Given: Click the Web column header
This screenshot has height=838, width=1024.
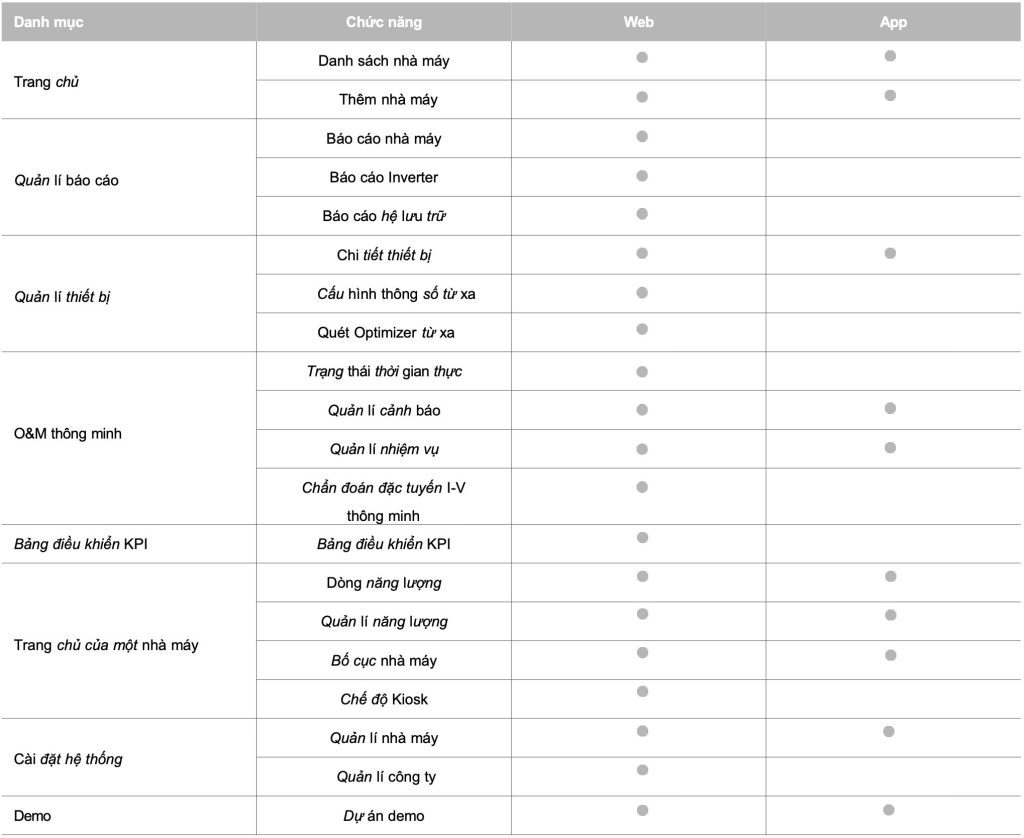Looking at the screenshot, I should [638, 22].
